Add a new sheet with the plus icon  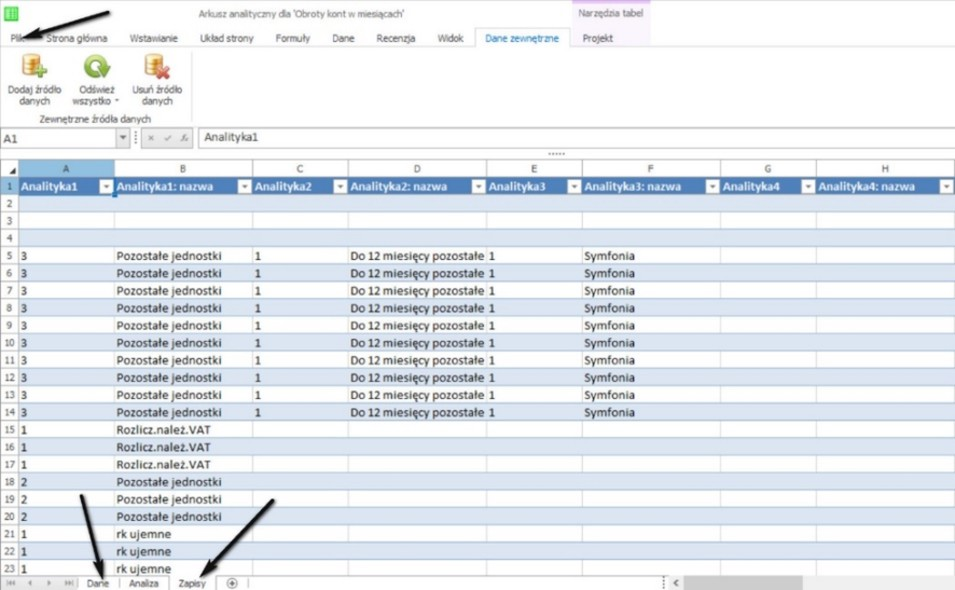[231, 583]
